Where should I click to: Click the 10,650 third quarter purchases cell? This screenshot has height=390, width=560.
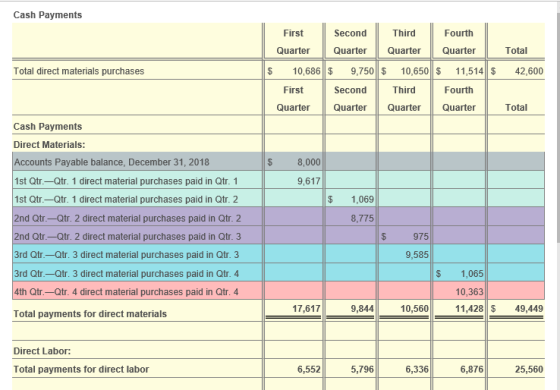(404, 71)
